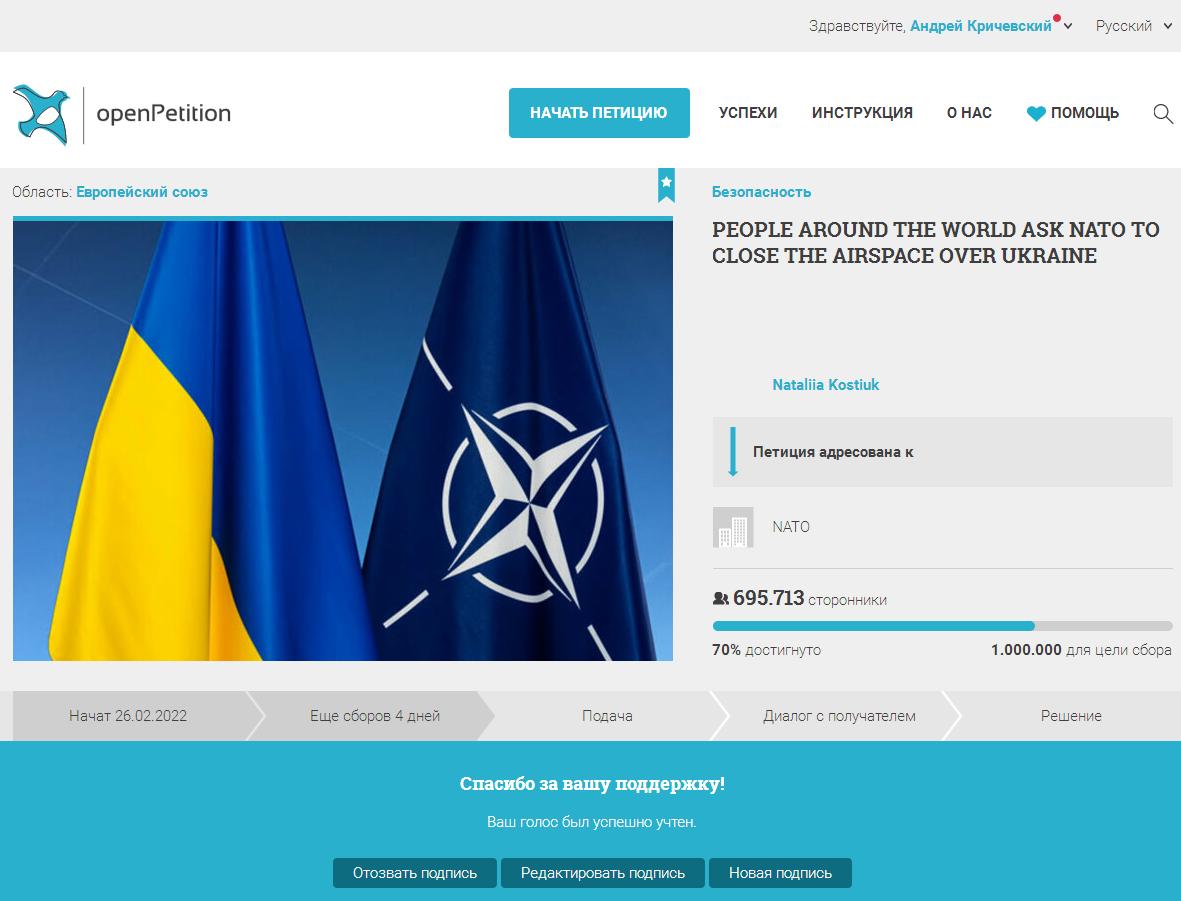
Task: Click the heart icon beside ПОМОЩЬ
Action: (1036, 114)
